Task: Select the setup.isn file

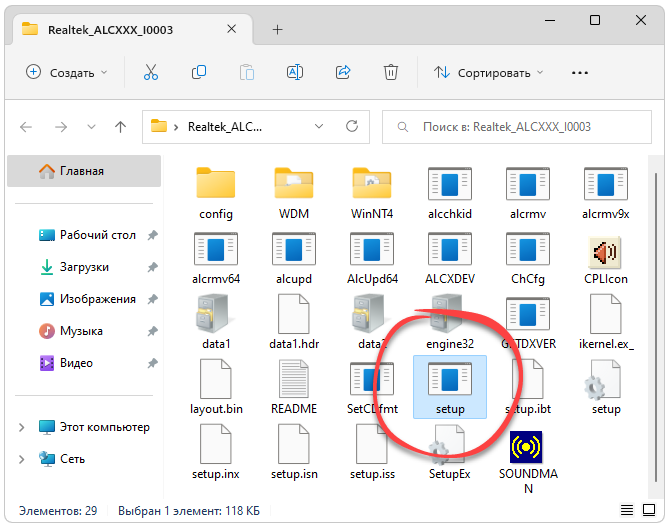Action: coord(294,452)
